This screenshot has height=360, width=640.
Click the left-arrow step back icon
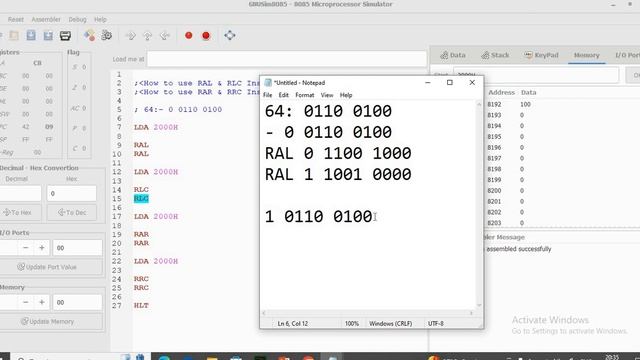click(x=164, y=36)
